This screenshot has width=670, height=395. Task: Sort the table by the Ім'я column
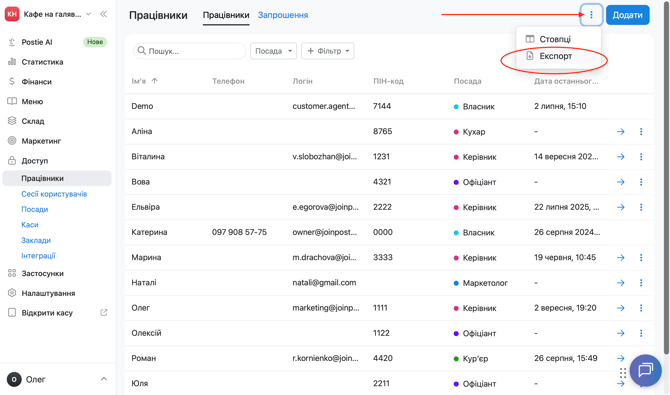click(144, 81)
